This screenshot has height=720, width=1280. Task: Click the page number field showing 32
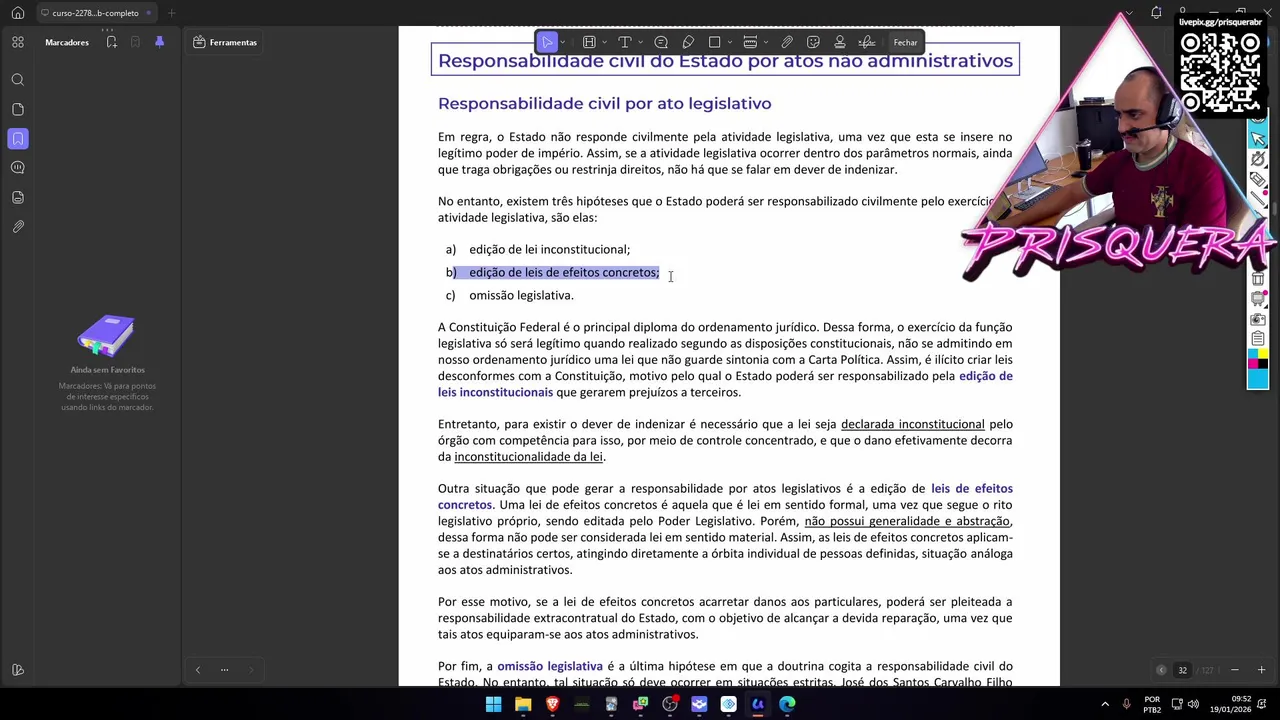click(1182, 670)
